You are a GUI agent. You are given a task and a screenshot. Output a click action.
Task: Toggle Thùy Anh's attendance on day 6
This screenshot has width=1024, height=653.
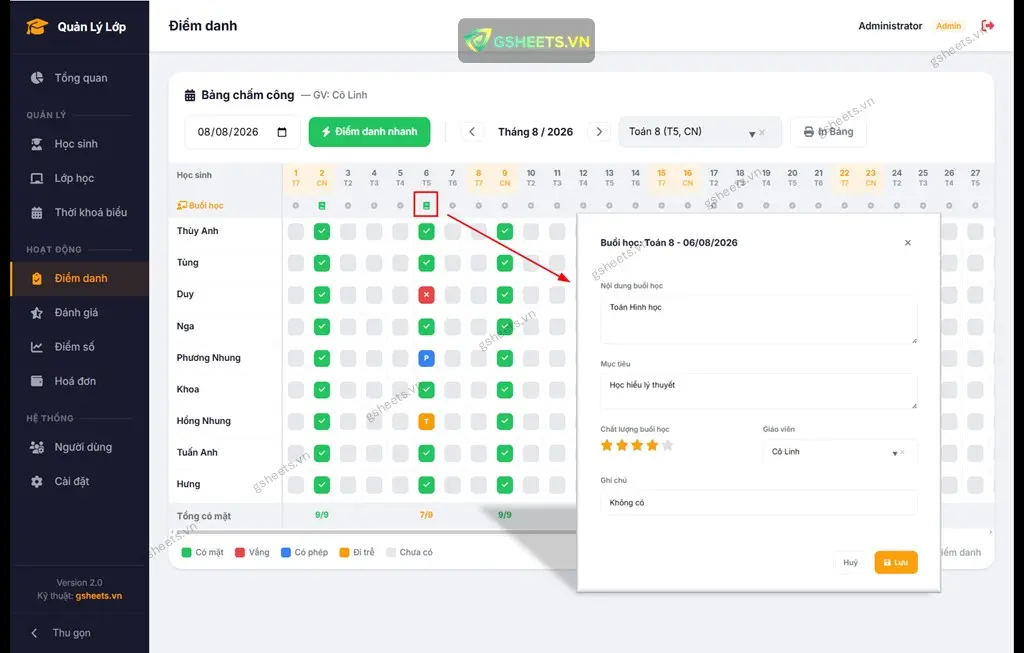coord(426,231)
